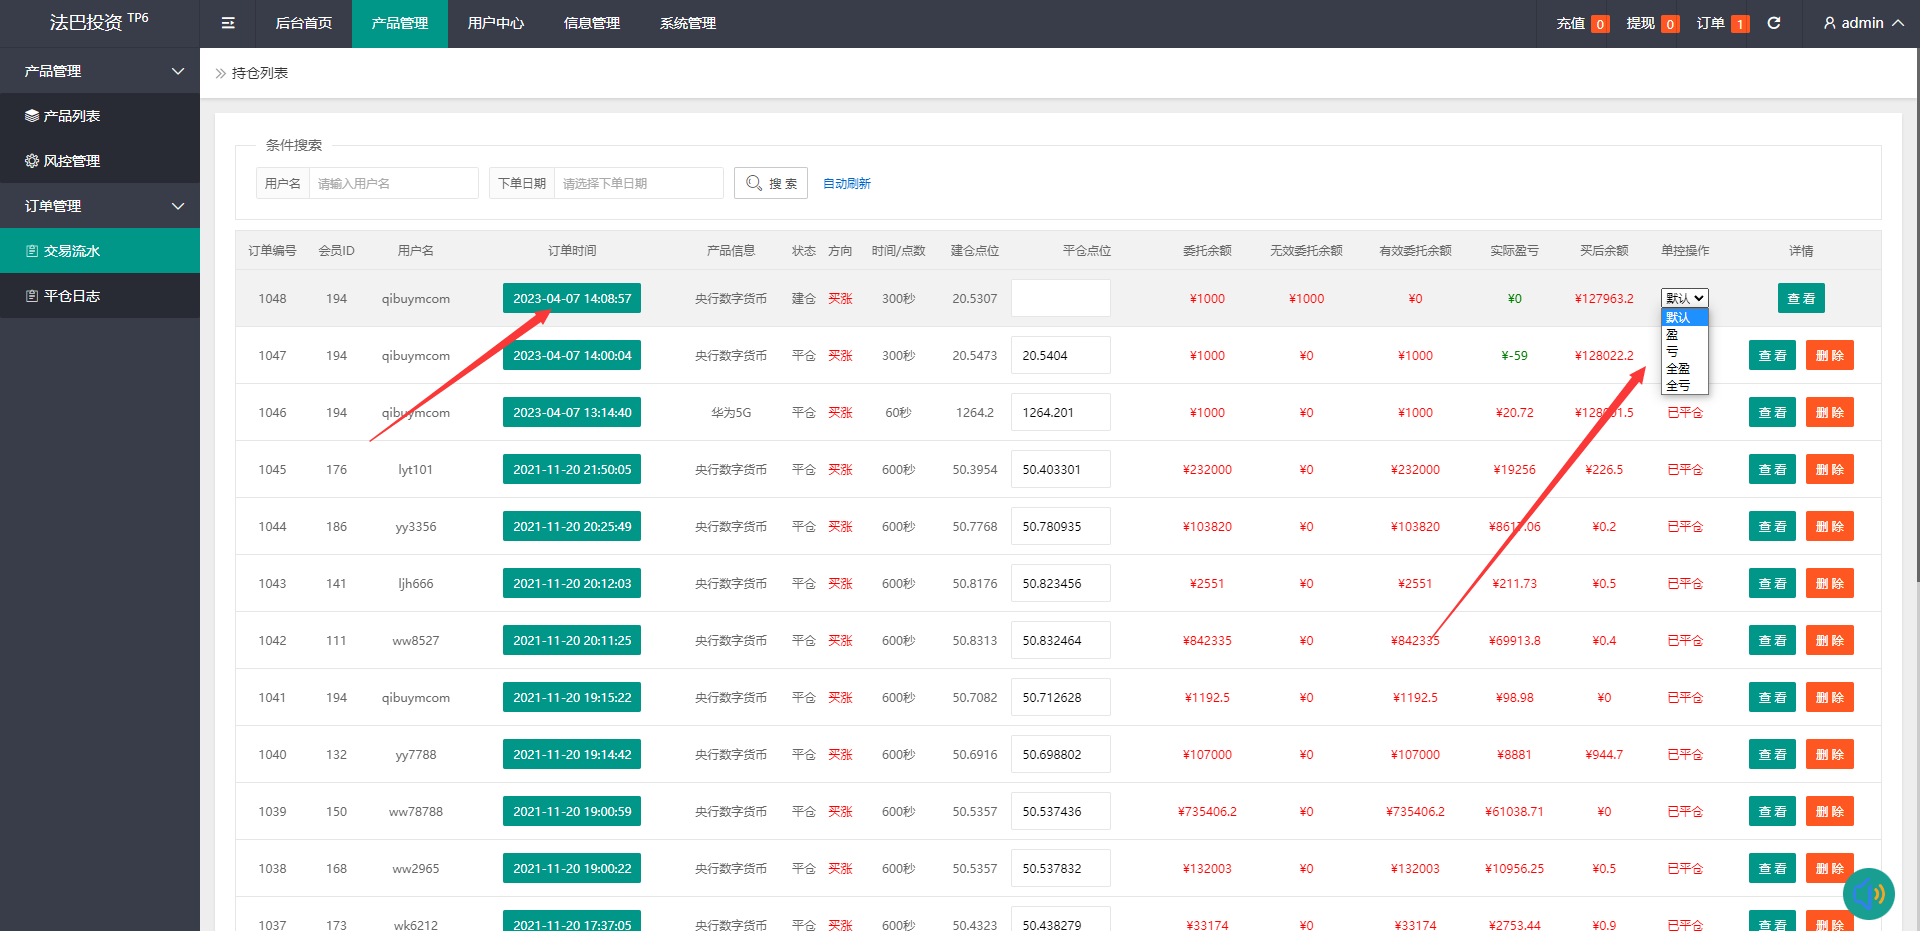
Task: Open 产品列表 in the sidebar
Action: (71, 116)
